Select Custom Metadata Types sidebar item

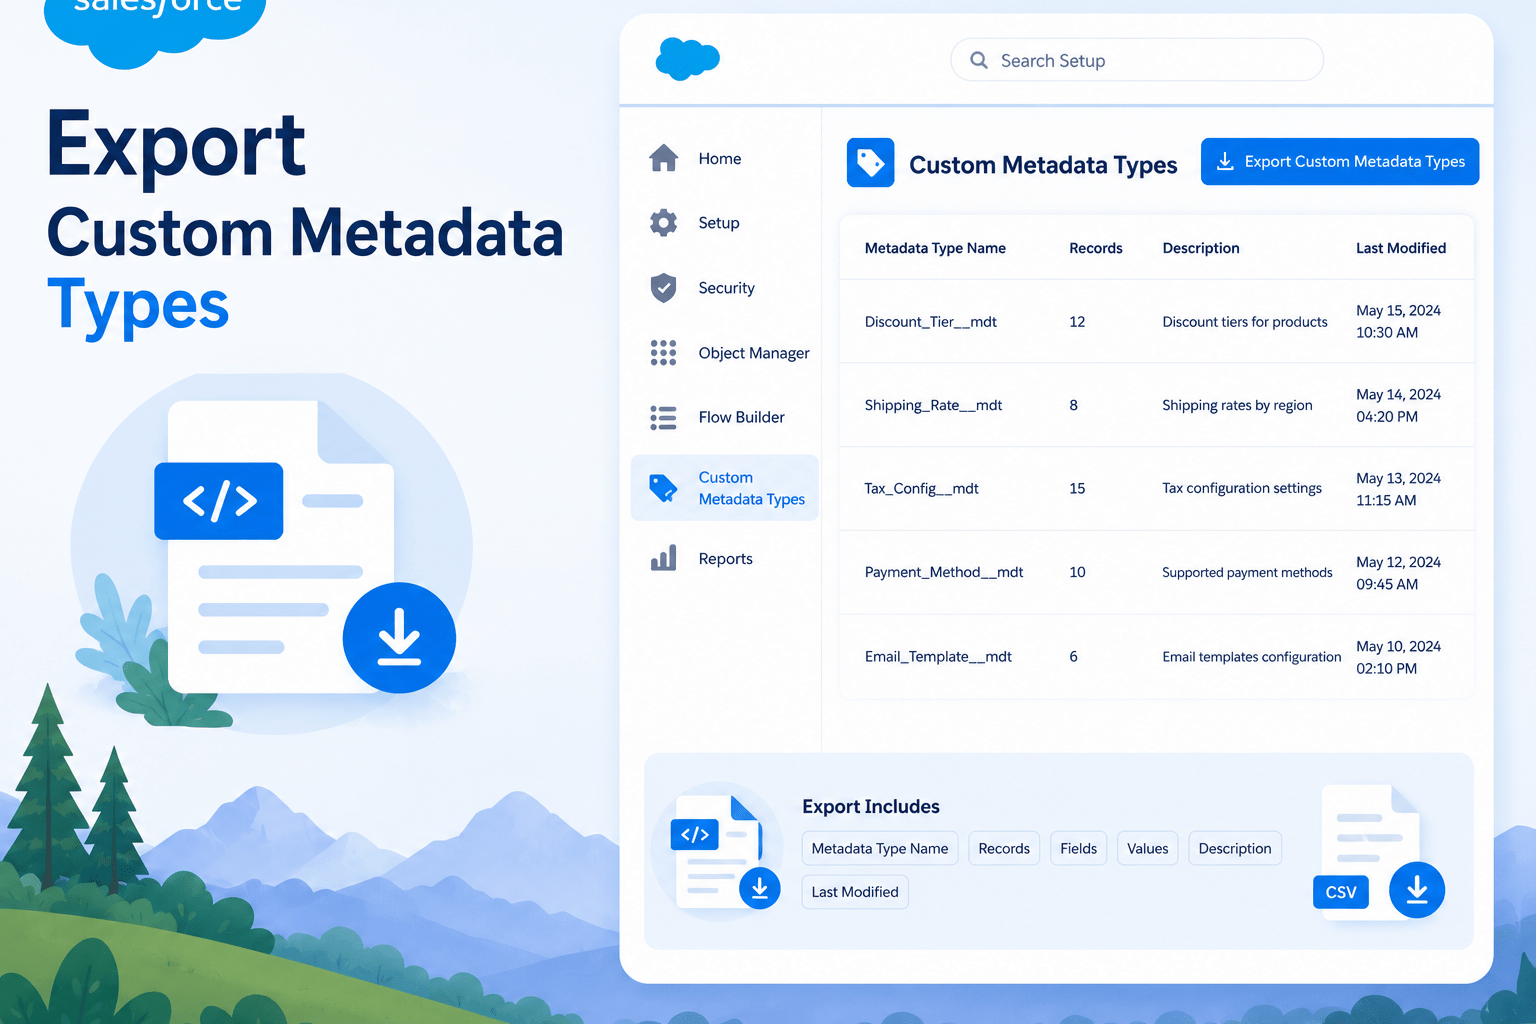[725, 488]
